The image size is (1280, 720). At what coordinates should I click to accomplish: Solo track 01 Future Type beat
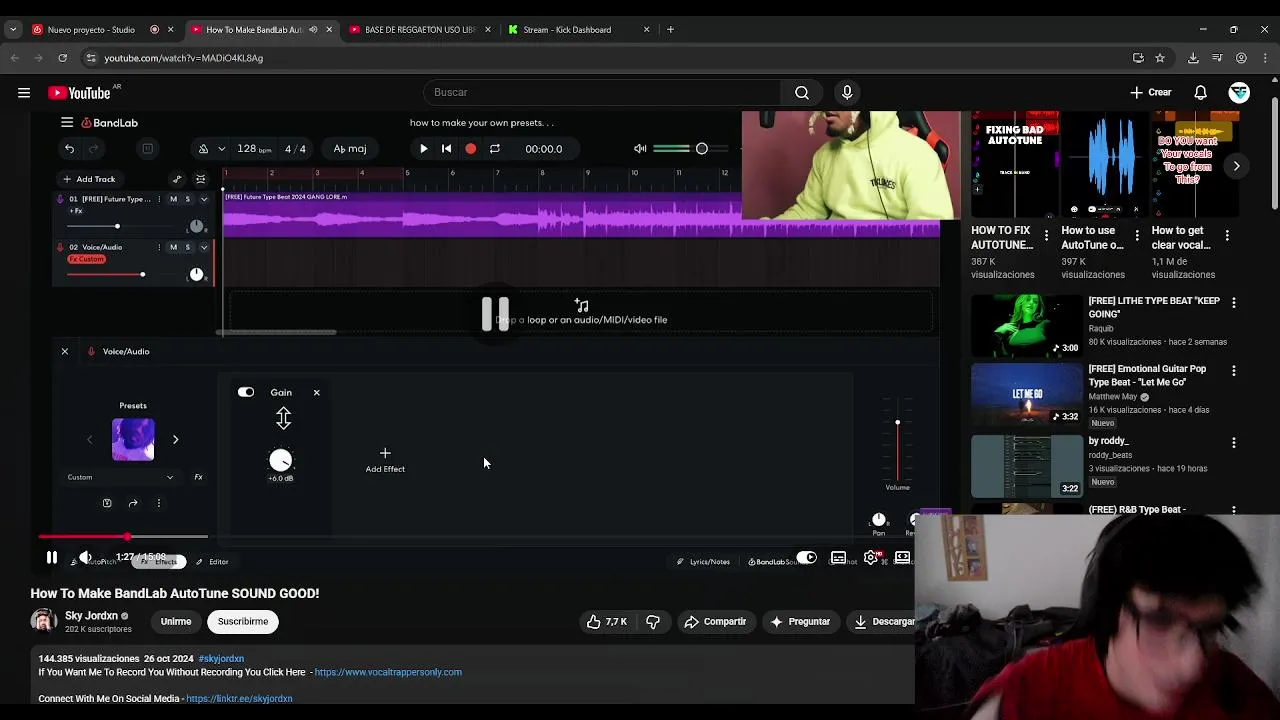coord(187,199)
